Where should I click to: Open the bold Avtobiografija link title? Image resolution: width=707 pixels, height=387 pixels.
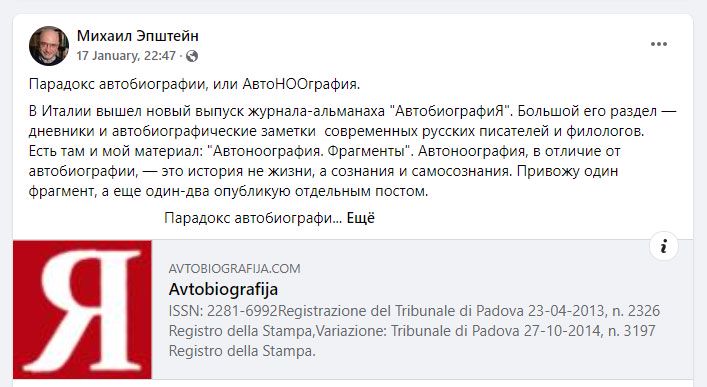tap(223, 289)
